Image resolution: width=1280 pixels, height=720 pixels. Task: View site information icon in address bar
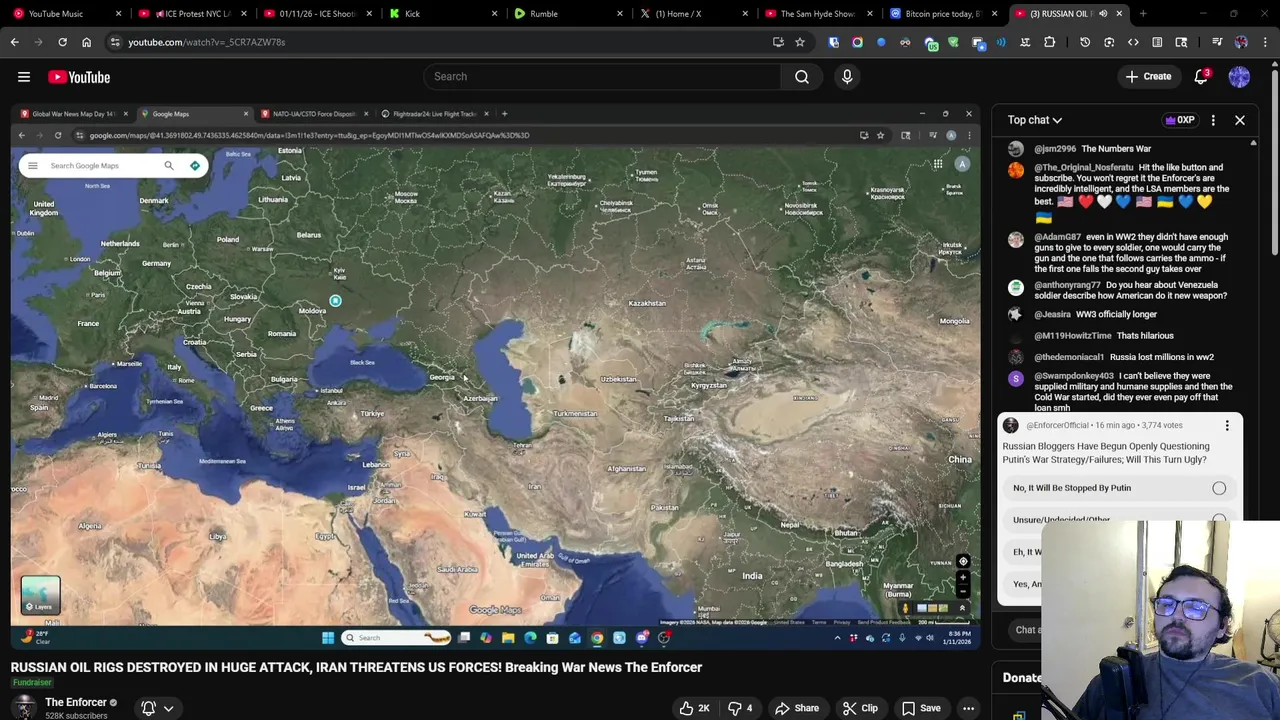pos(115,42)
